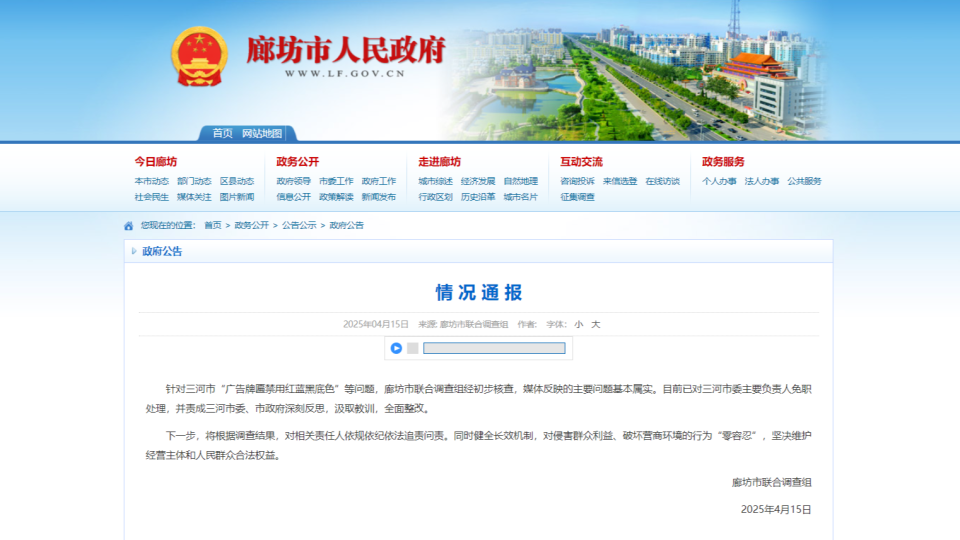Choose 个人办事 service link

(x=719, y=181)
